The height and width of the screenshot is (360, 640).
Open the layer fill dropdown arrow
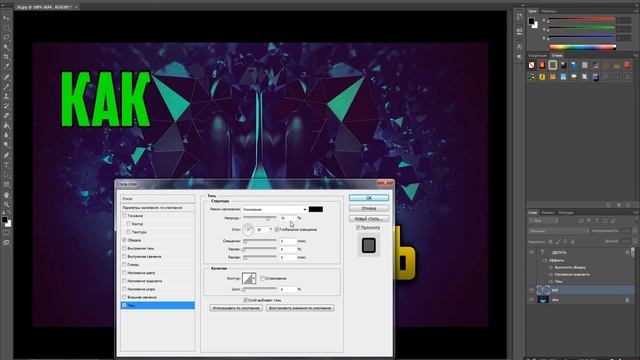[x=635, y=242]
